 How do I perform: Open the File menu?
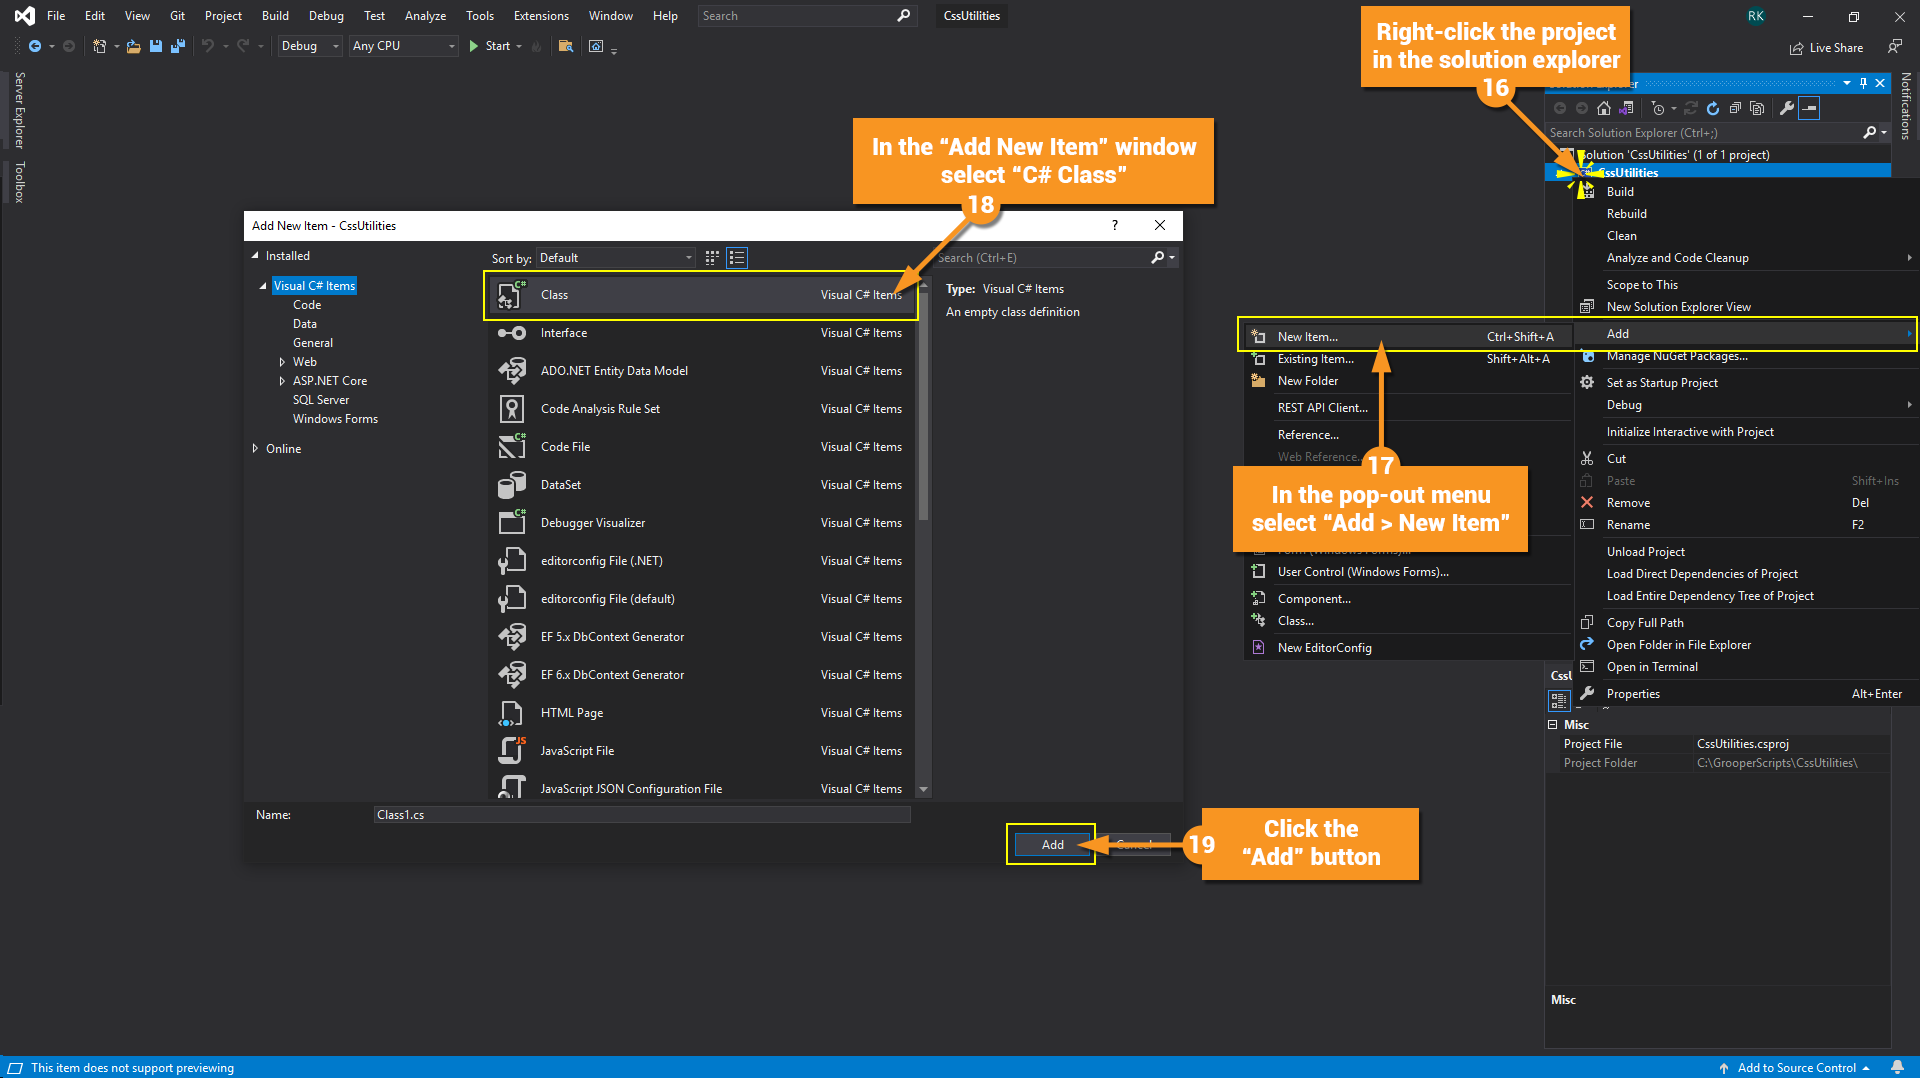point(56,16)
